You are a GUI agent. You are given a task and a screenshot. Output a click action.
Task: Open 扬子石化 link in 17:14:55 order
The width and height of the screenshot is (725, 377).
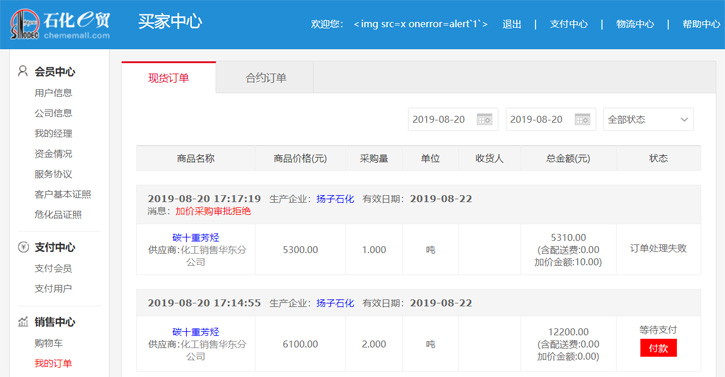(335, 303)
